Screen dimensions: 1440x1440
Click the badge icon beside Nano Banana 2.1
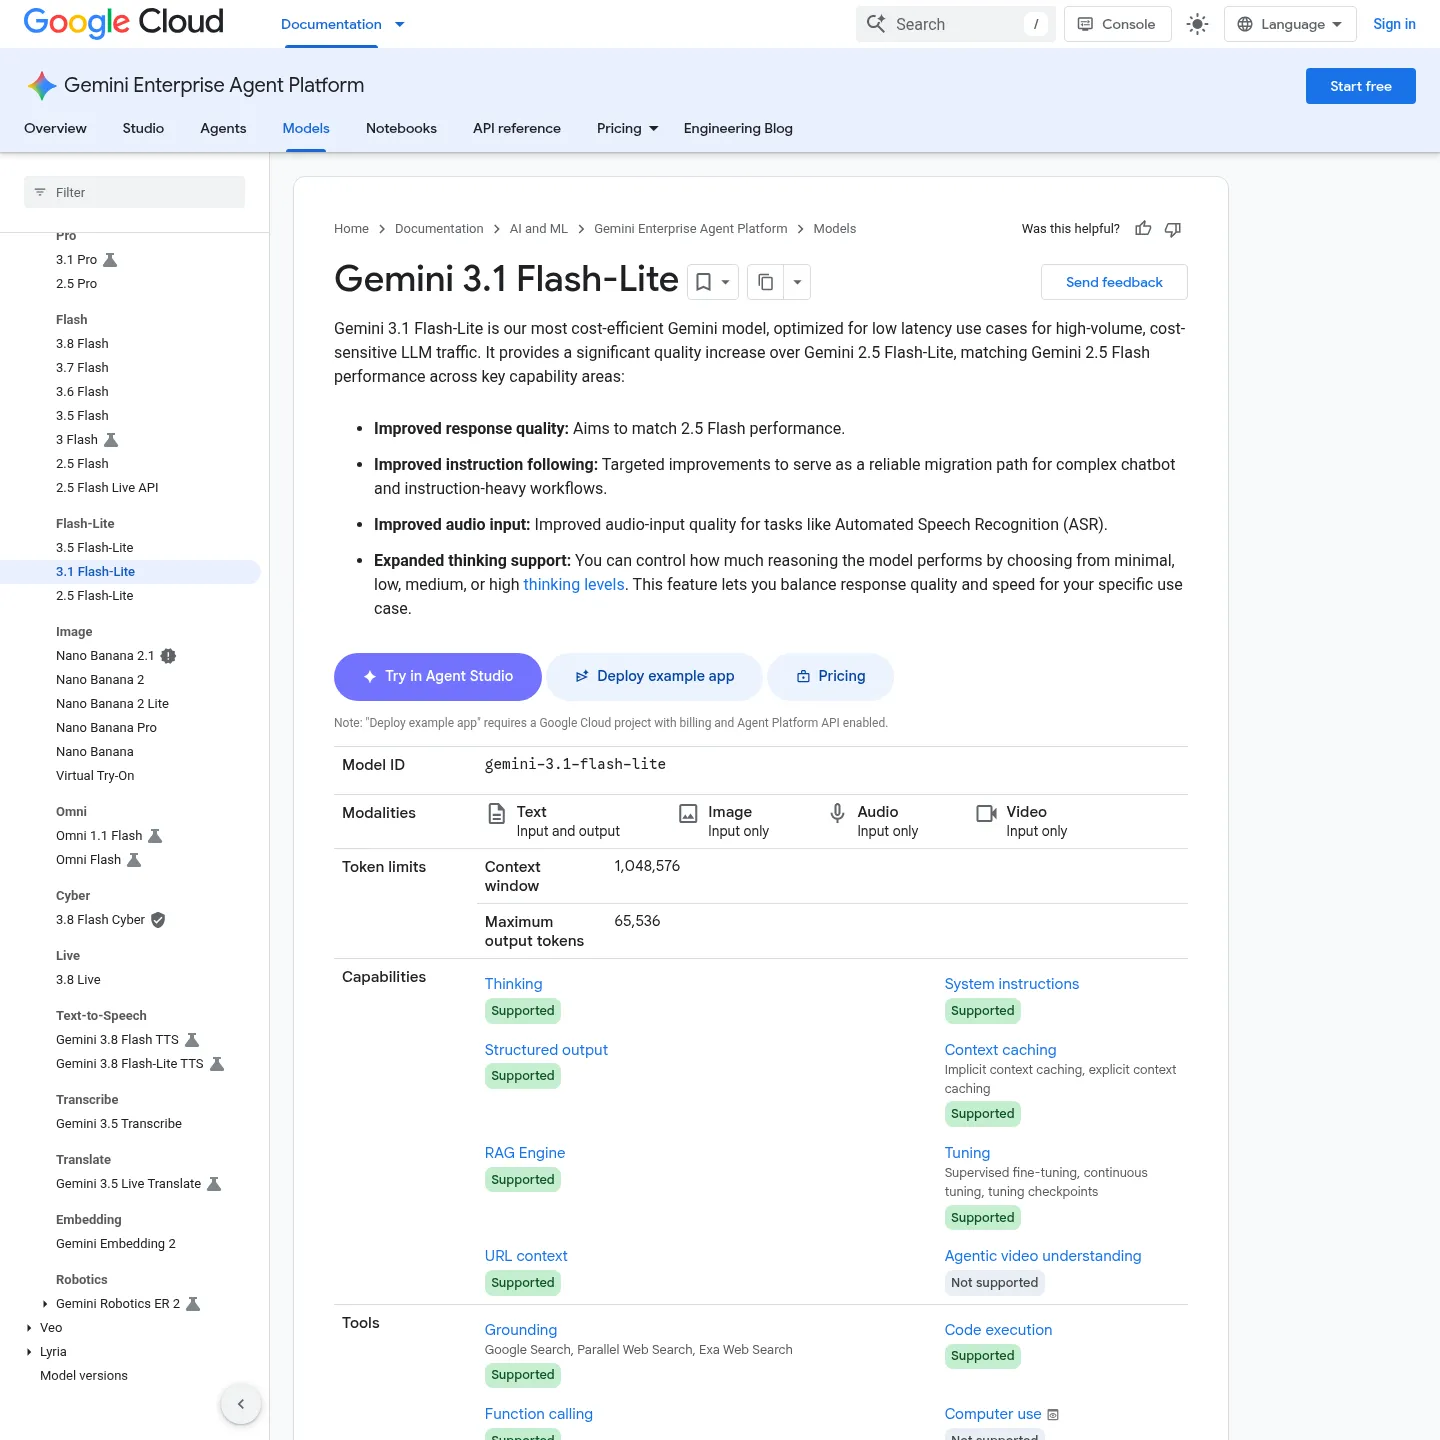tap(168, 656)
